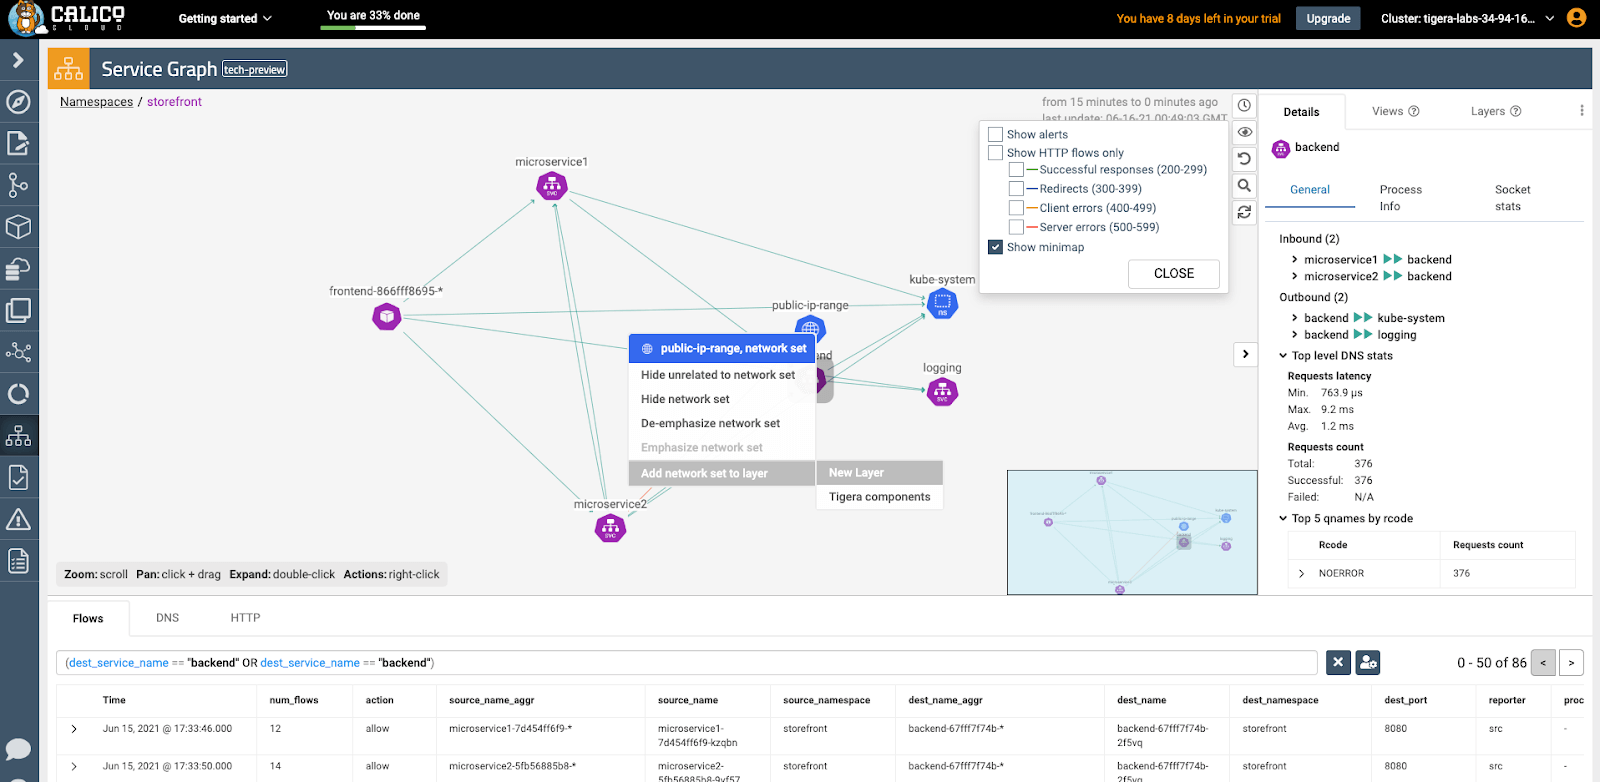Viewport: 1600px width, 782px height.
Task: Open the compliance checklist sidebar icon
Action: (18, 478)
